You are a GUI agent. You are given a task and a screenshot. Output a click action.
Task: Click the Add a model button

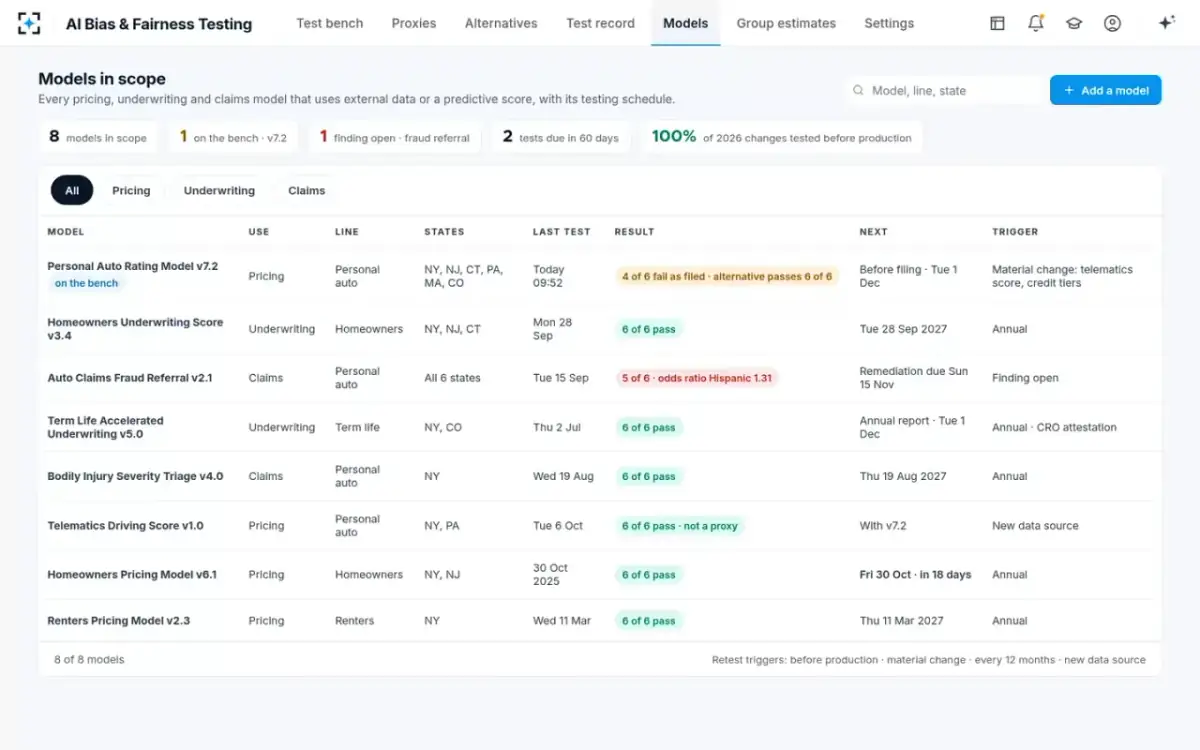point(1105,90)
